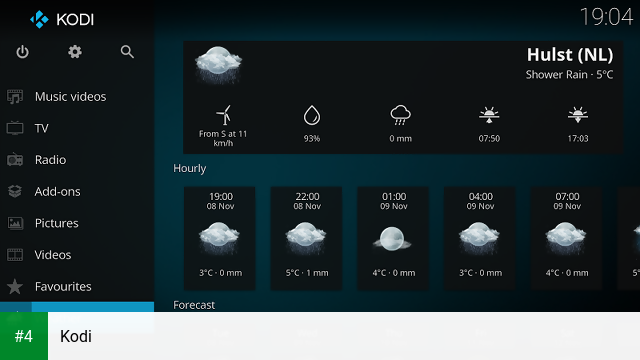
Task: Click the KODI title text
Action: pyautogui.click(x=75, y=20)
